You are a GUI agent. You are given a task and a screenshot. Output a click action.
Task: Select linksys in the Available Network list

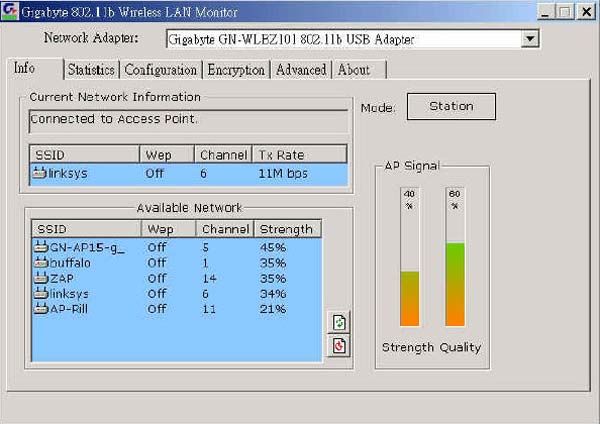177,293
